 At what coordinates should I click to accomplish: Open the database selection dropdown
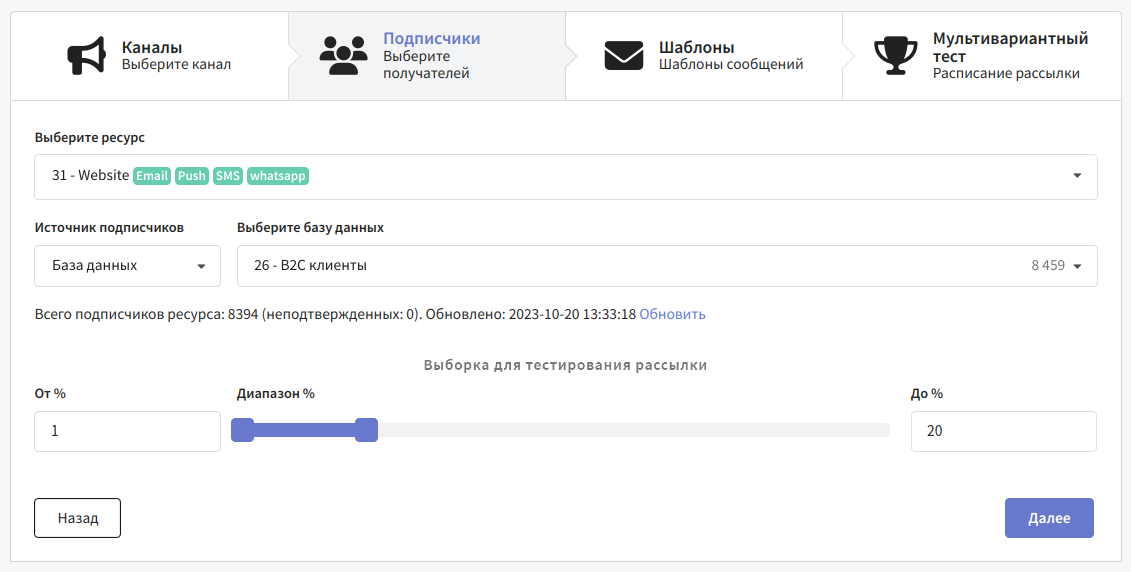click(x=666, y=266)
